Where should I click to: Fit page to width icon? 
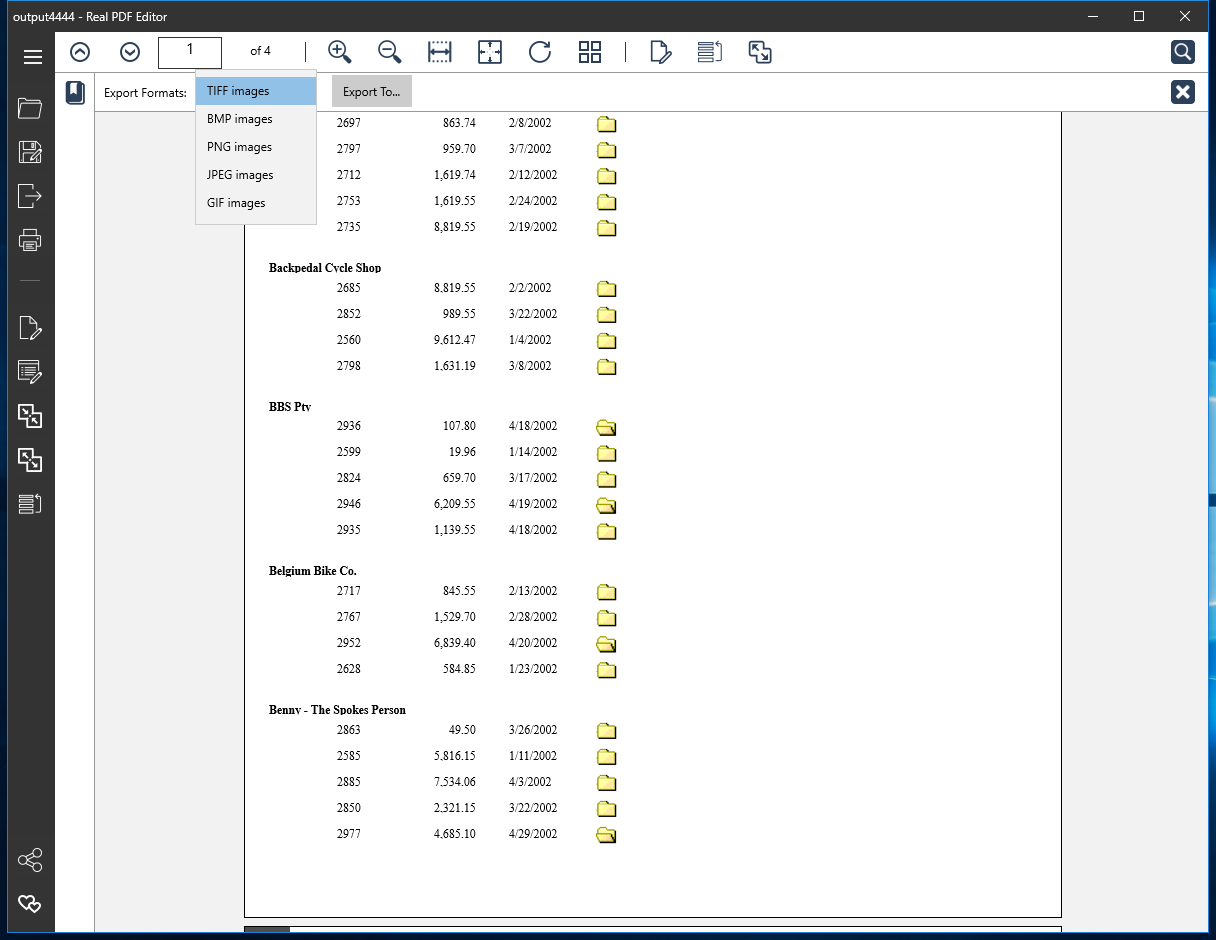(x=440, y=52)
